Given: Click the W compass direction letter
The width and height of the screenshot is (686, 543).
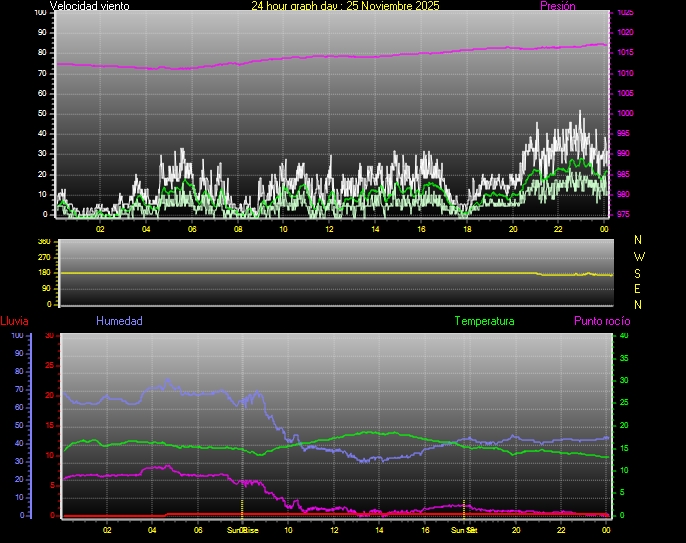Looking at the screenshot, I should (x=639, y=257).
